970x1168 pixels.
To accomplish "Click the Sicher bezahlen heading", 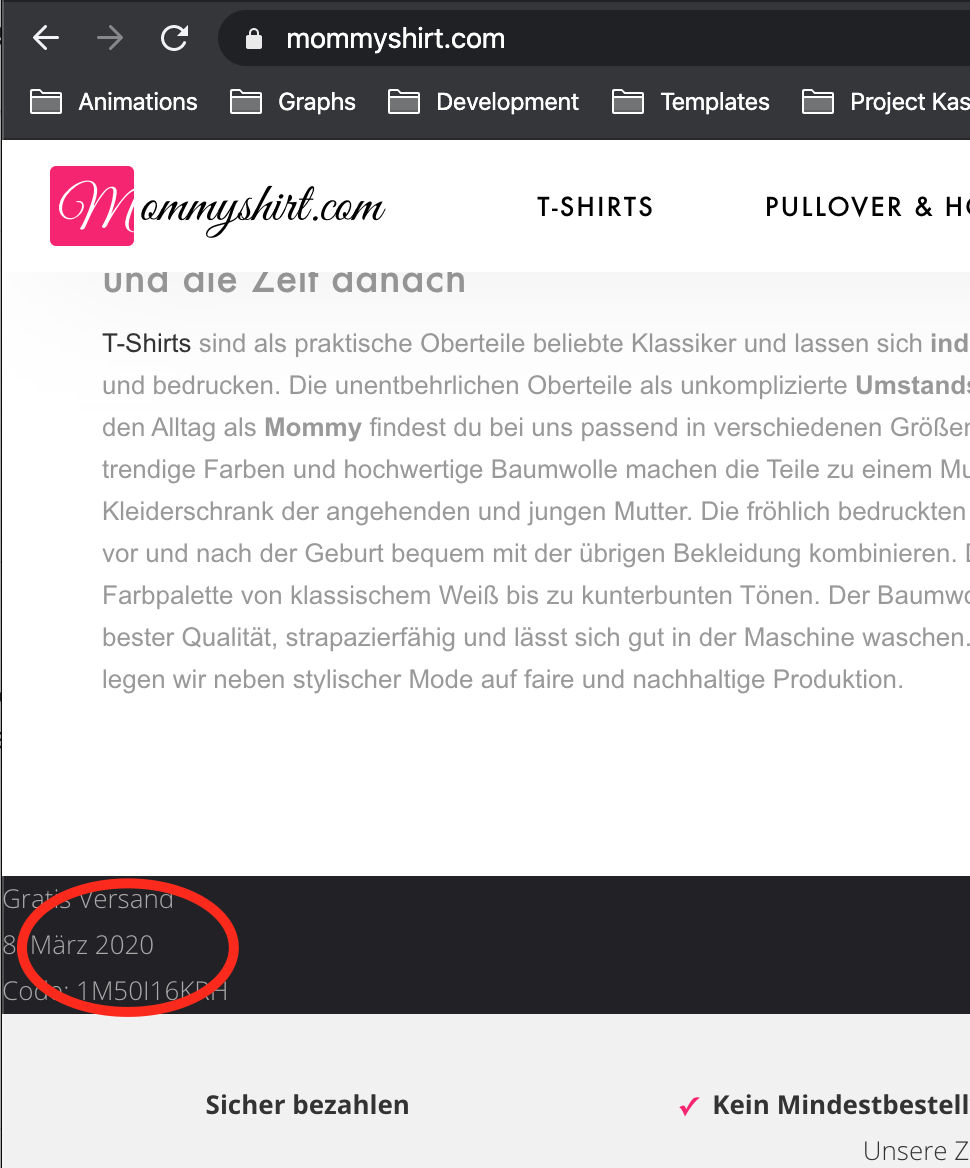I will pyautogui.click(x=307, y=1105).
